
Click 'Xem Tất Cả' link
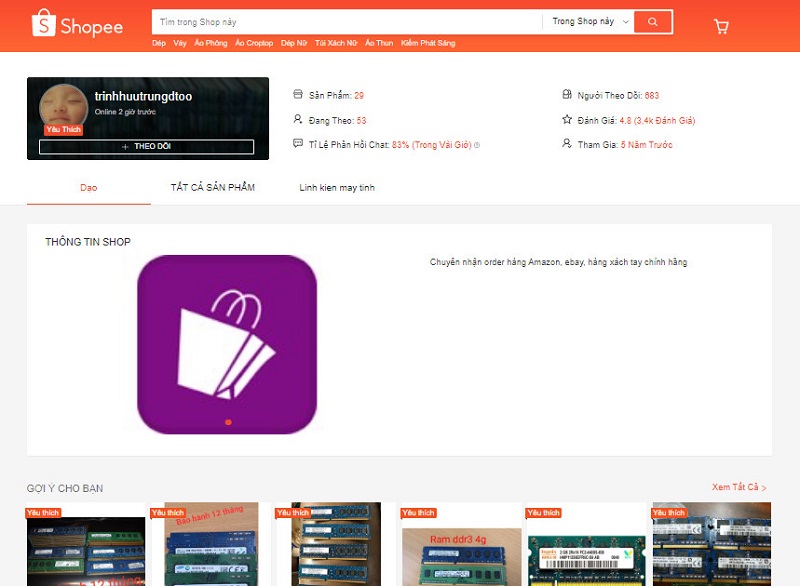tap(739, 487)
